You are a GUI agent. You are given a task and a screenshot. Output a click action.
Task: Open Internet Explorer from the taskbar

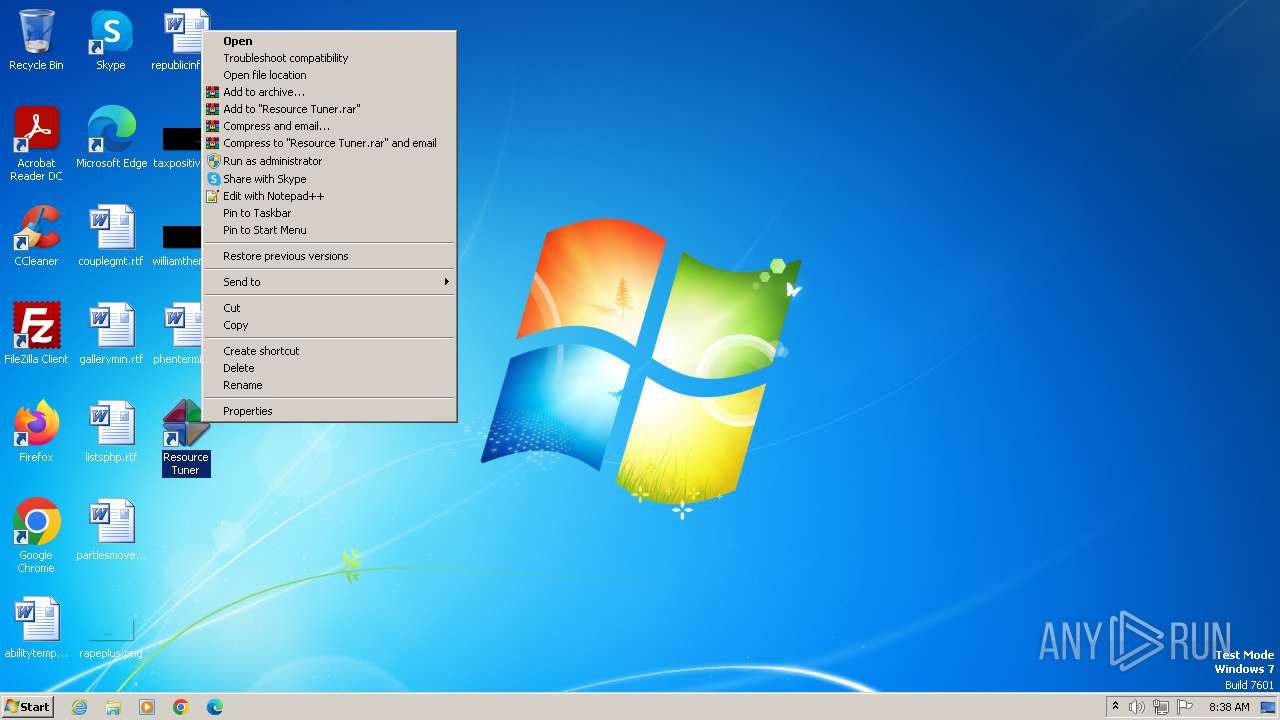[79, 707]
